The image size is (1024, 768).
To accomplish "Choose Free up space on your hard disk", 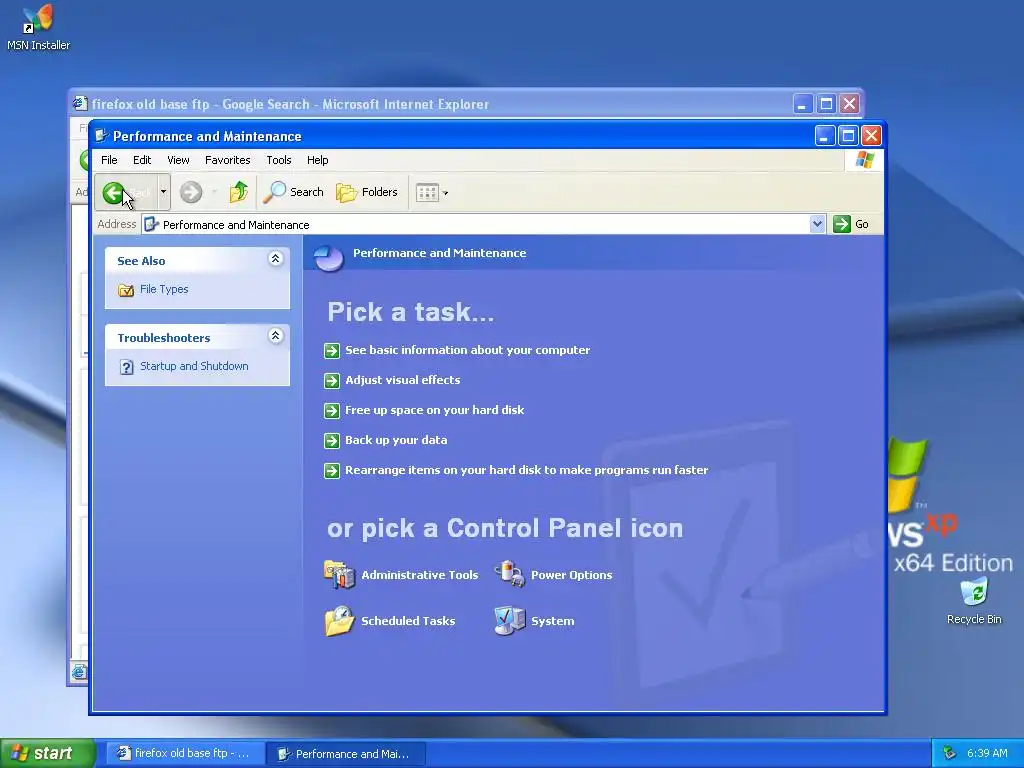I will pyautogui.click(x=434, y=410).
